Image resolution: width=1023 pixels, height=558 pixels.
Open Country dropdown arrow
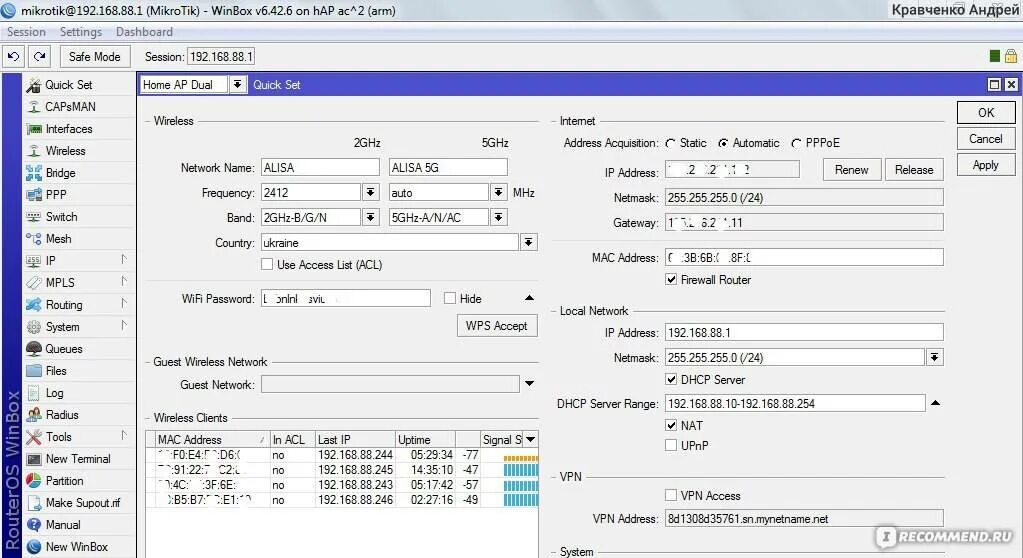tap(528, 243)
